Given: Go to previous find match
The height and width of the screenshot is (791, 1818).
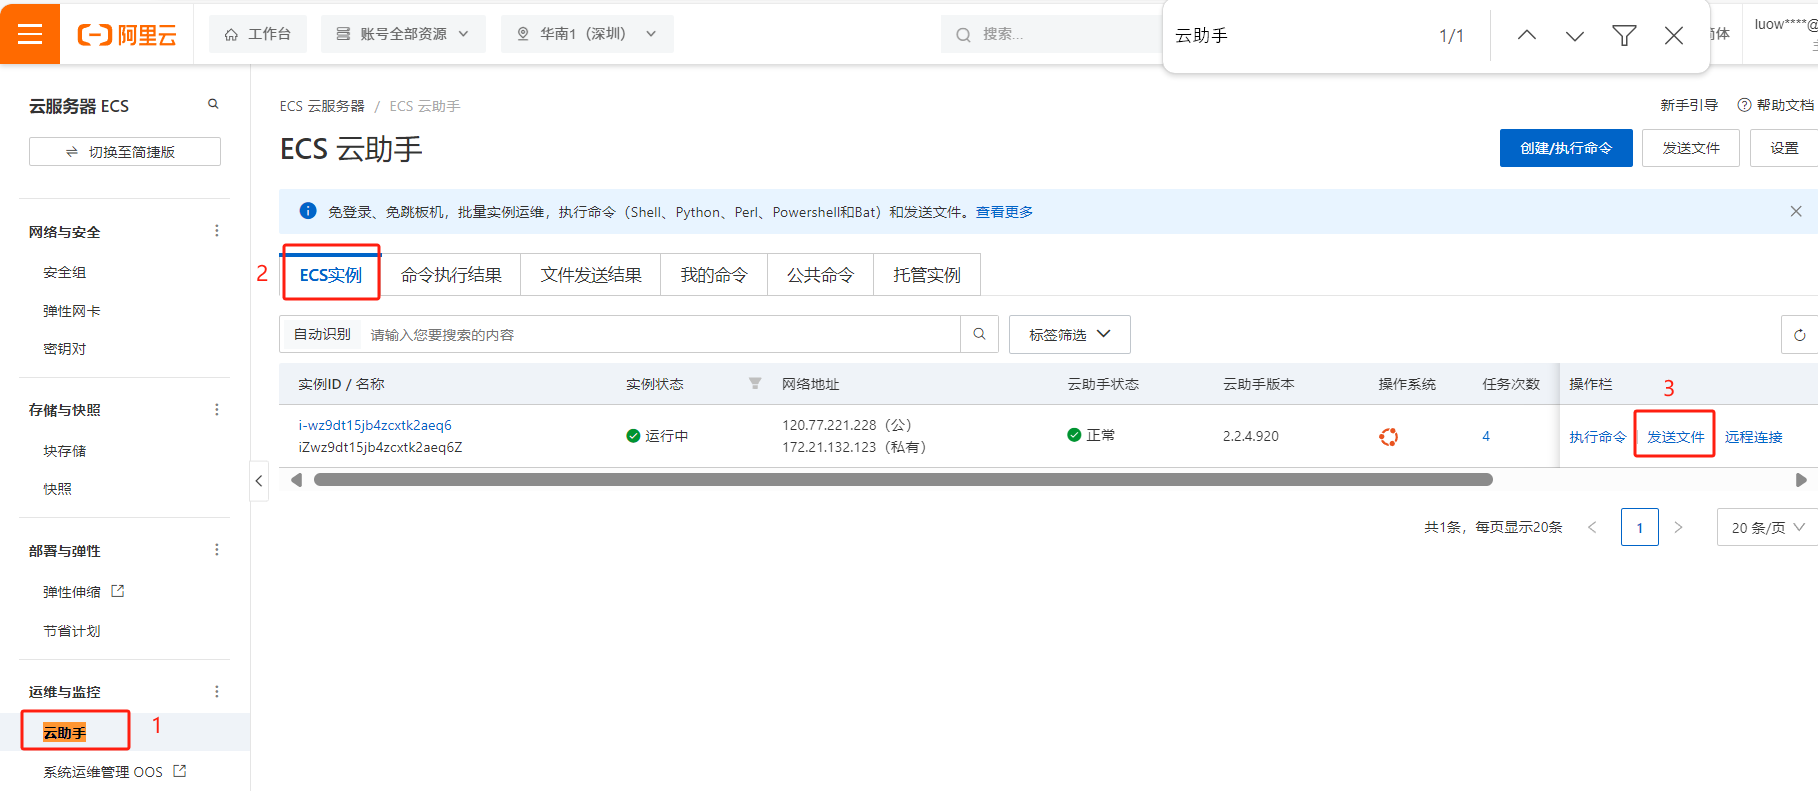Looking at the screenshot, I should (1526, 36).
